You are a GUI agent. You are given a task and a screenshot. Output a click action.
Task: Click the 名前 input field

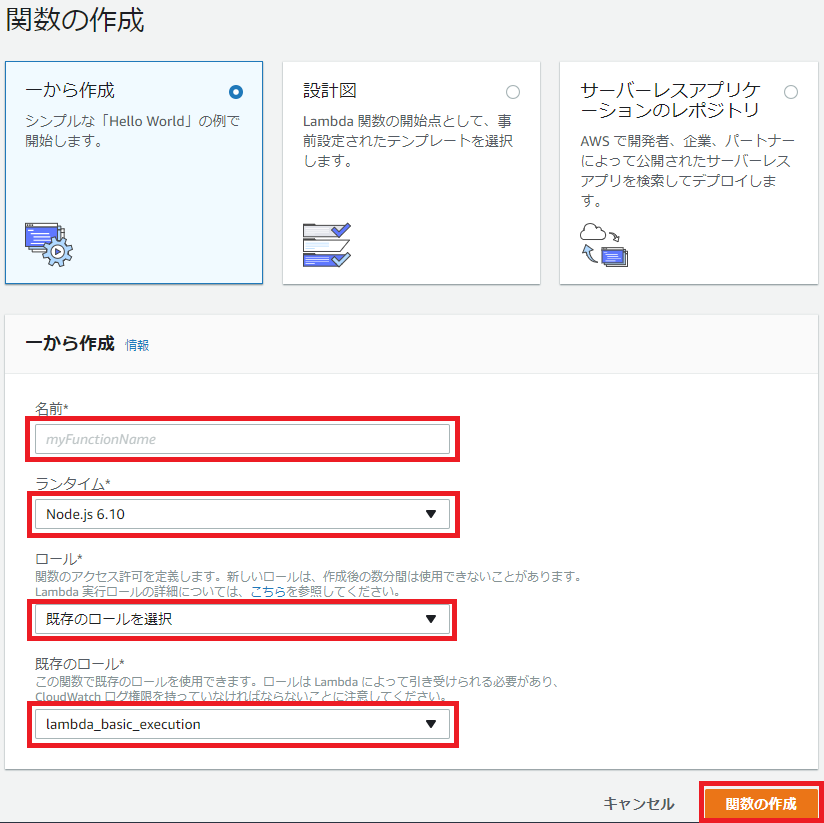(x=242, y=439)
